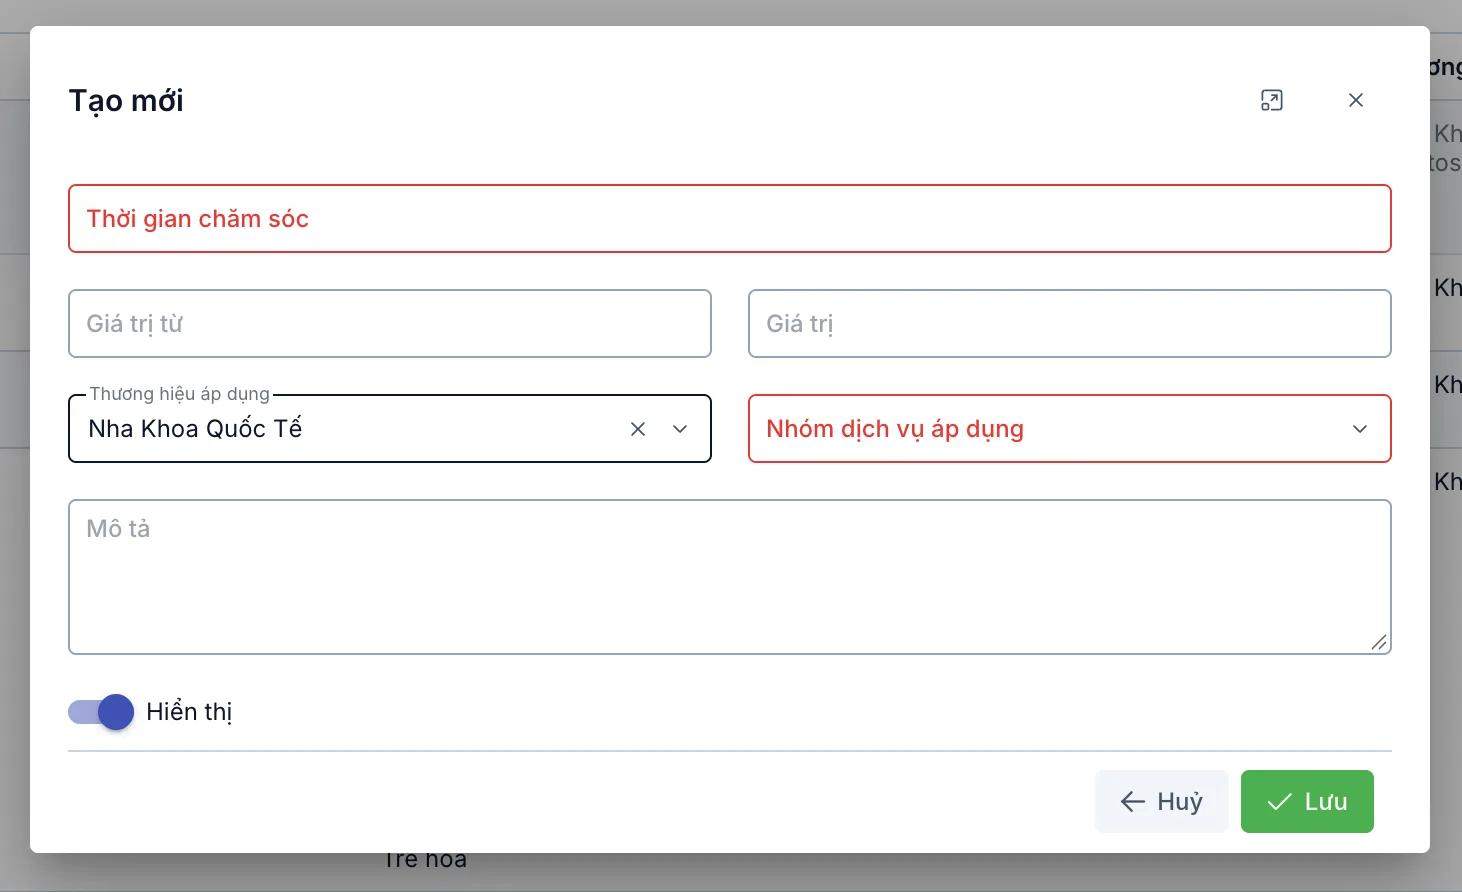Click the Nha Khoa Quốc Tế selected value
The width and height of the screenshot is (1462, 892).
[x=195, y=429]
